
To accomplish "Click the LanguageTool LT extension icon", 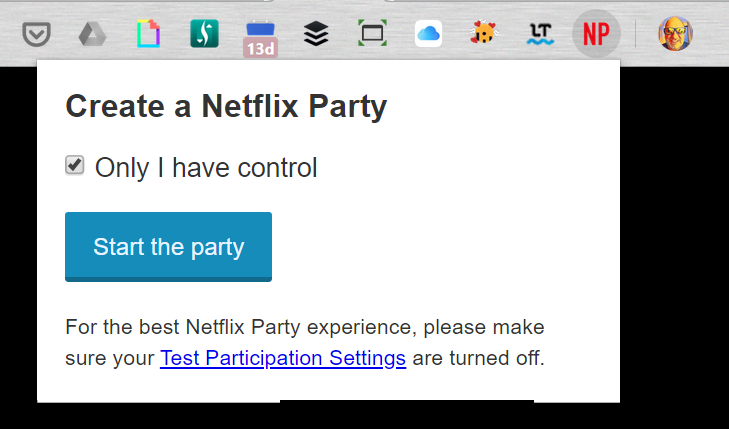I will [x=540, y=34].
